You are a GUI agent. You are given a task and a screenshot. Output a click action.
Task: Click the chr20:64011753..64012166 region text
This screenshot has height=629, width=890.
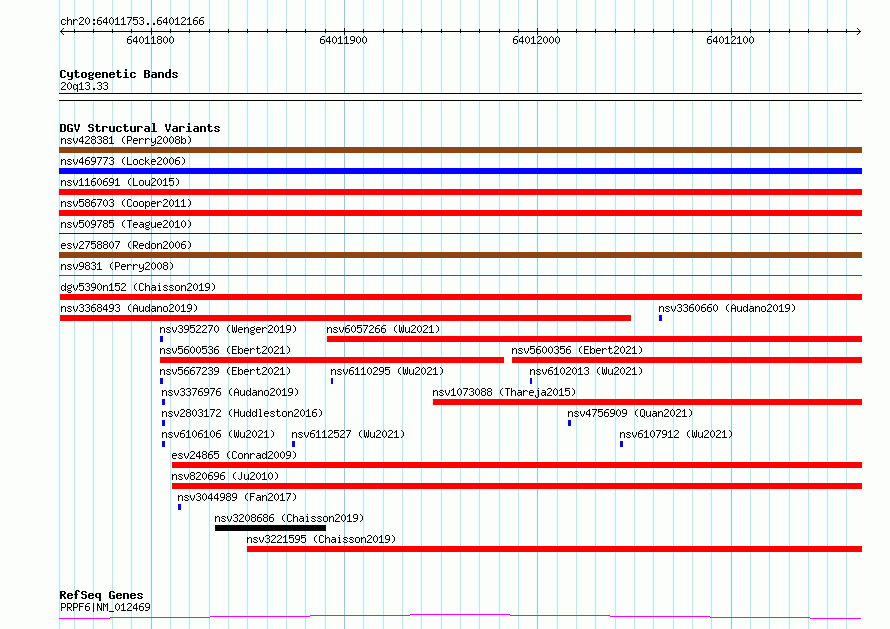(132, 22)
